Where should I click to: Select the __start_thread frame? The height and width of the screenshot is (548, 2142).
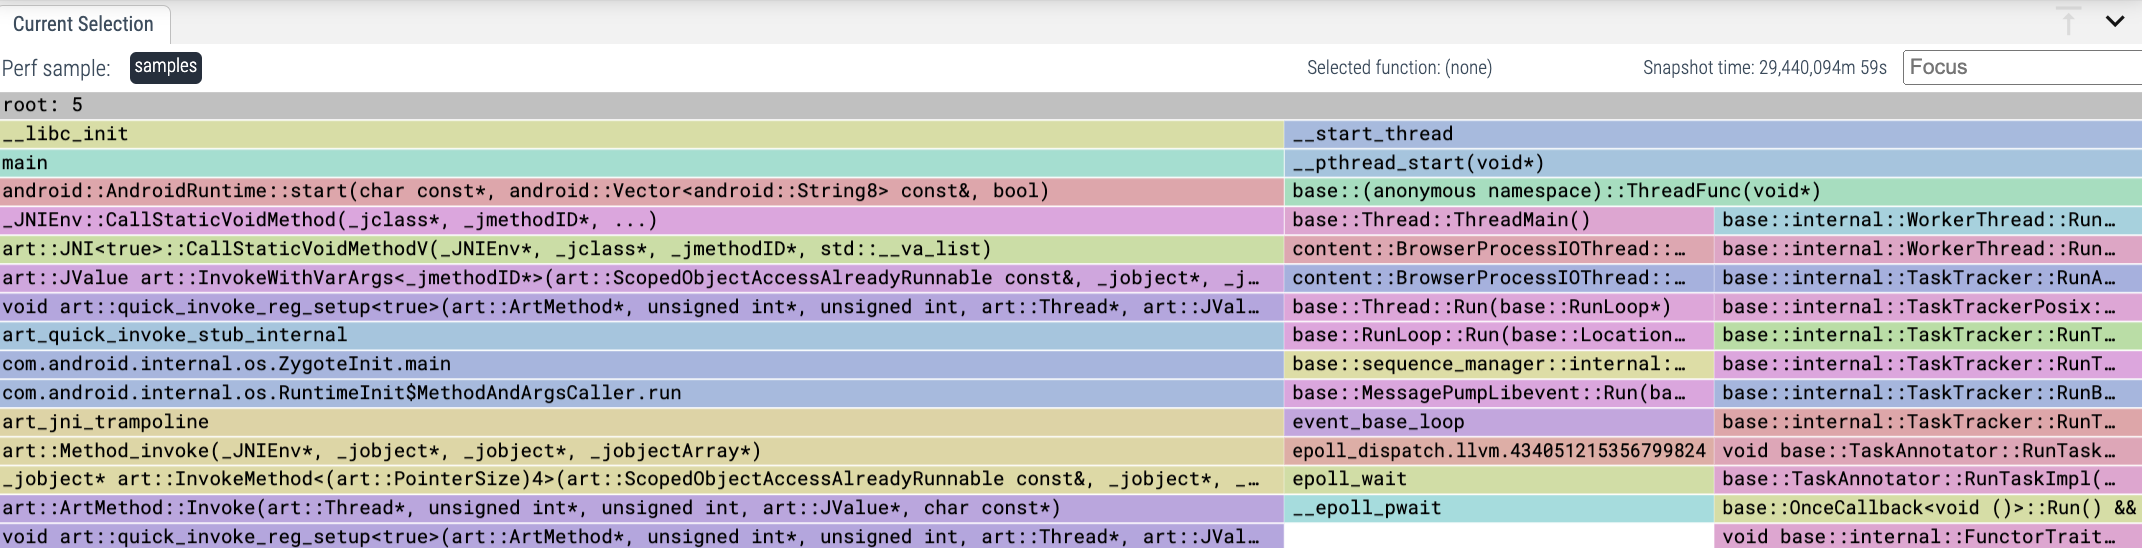1712,134
